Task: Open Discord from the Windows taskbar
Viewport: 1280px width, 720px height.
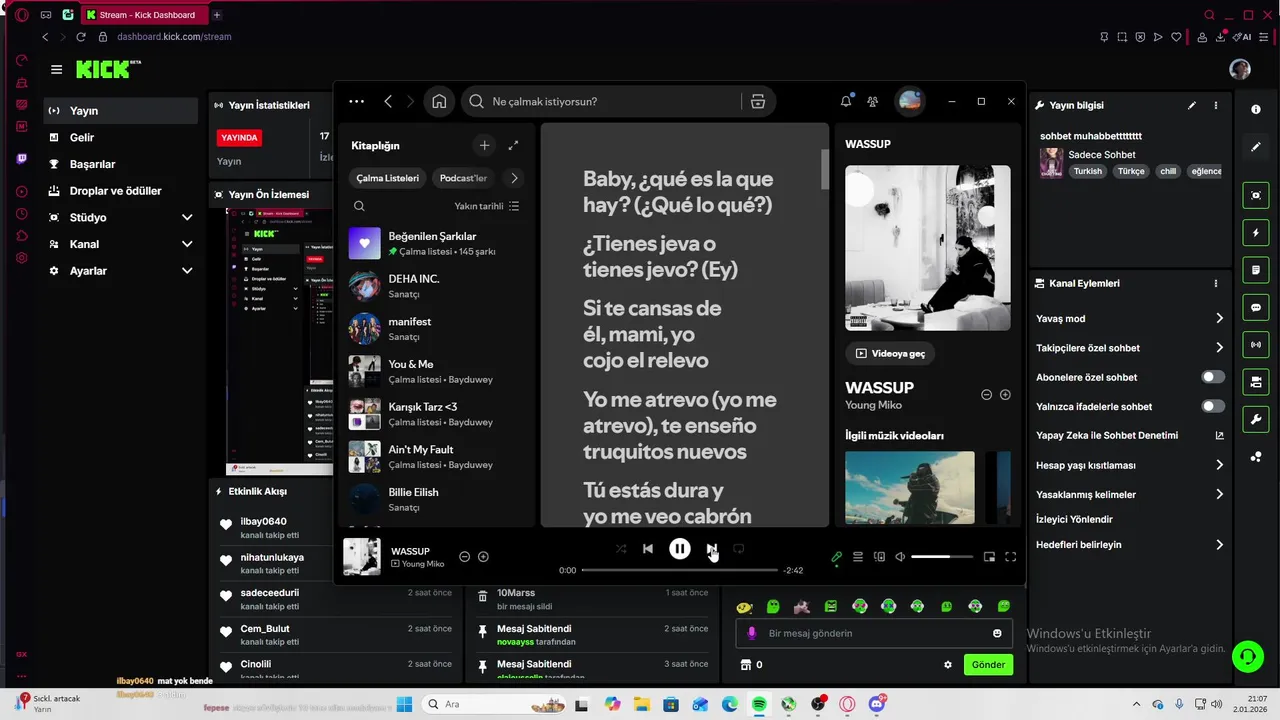Action: (877, 704)
